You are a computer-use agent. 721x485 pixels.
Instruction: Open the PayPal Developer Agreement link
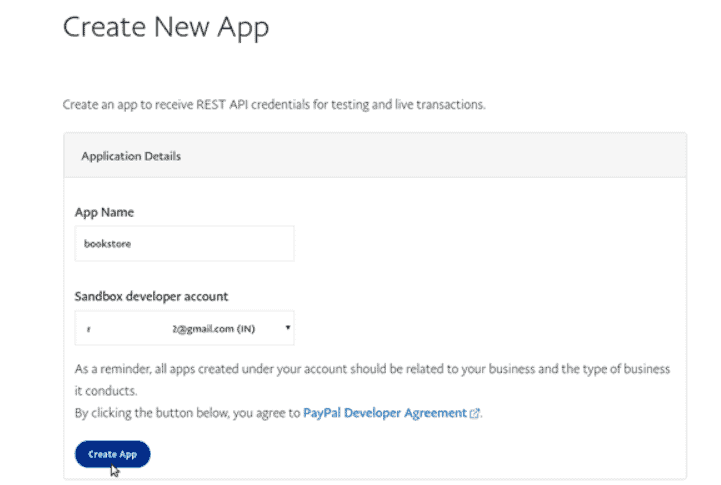point(385,413)
